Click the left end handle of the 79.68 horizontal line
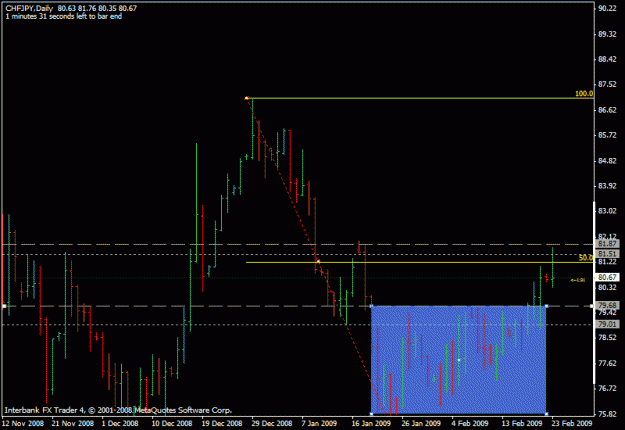Screen dimensions: 625x430 [4, 306]
